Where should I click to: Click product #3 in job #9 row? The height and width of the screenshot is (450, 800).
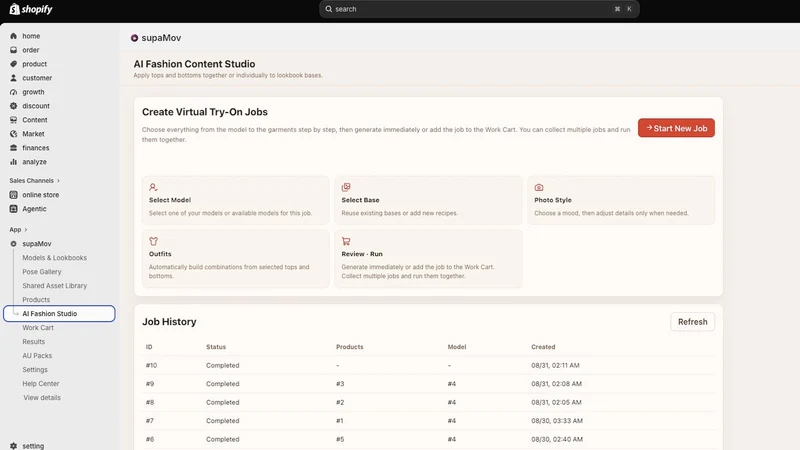point(340,384)
